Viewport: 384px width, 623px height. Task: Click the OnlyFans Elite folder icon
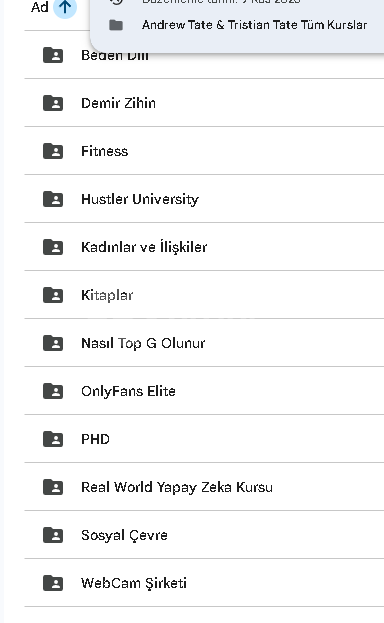click(x=53, y=391)
